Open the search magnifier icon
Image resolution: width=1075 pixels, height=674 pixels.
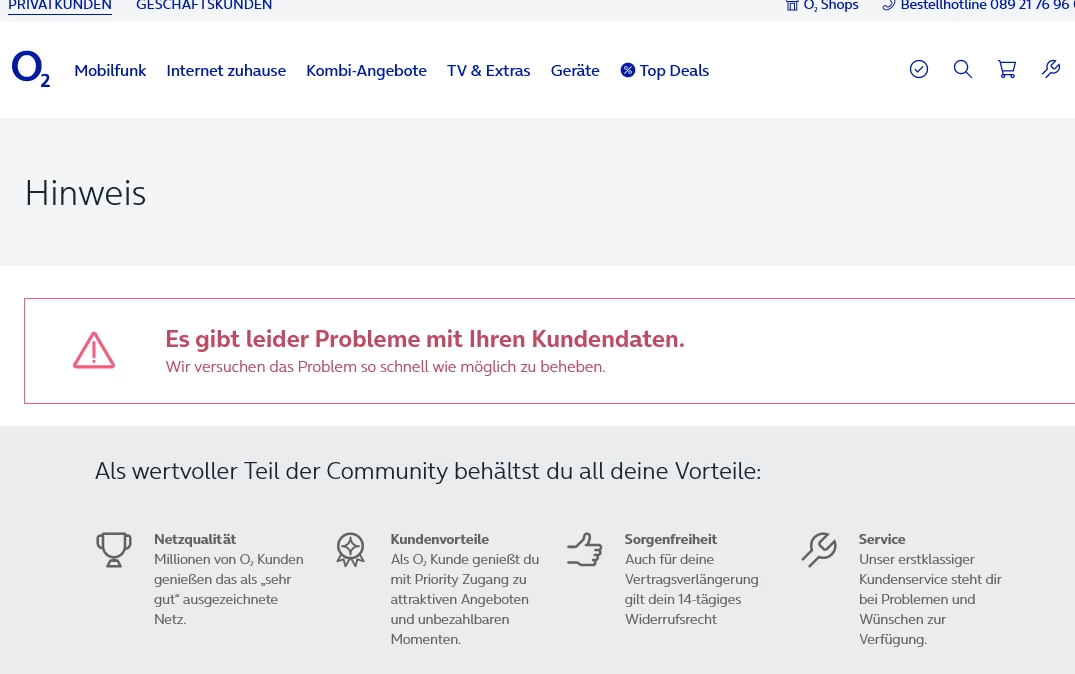[x=963, y=69]
